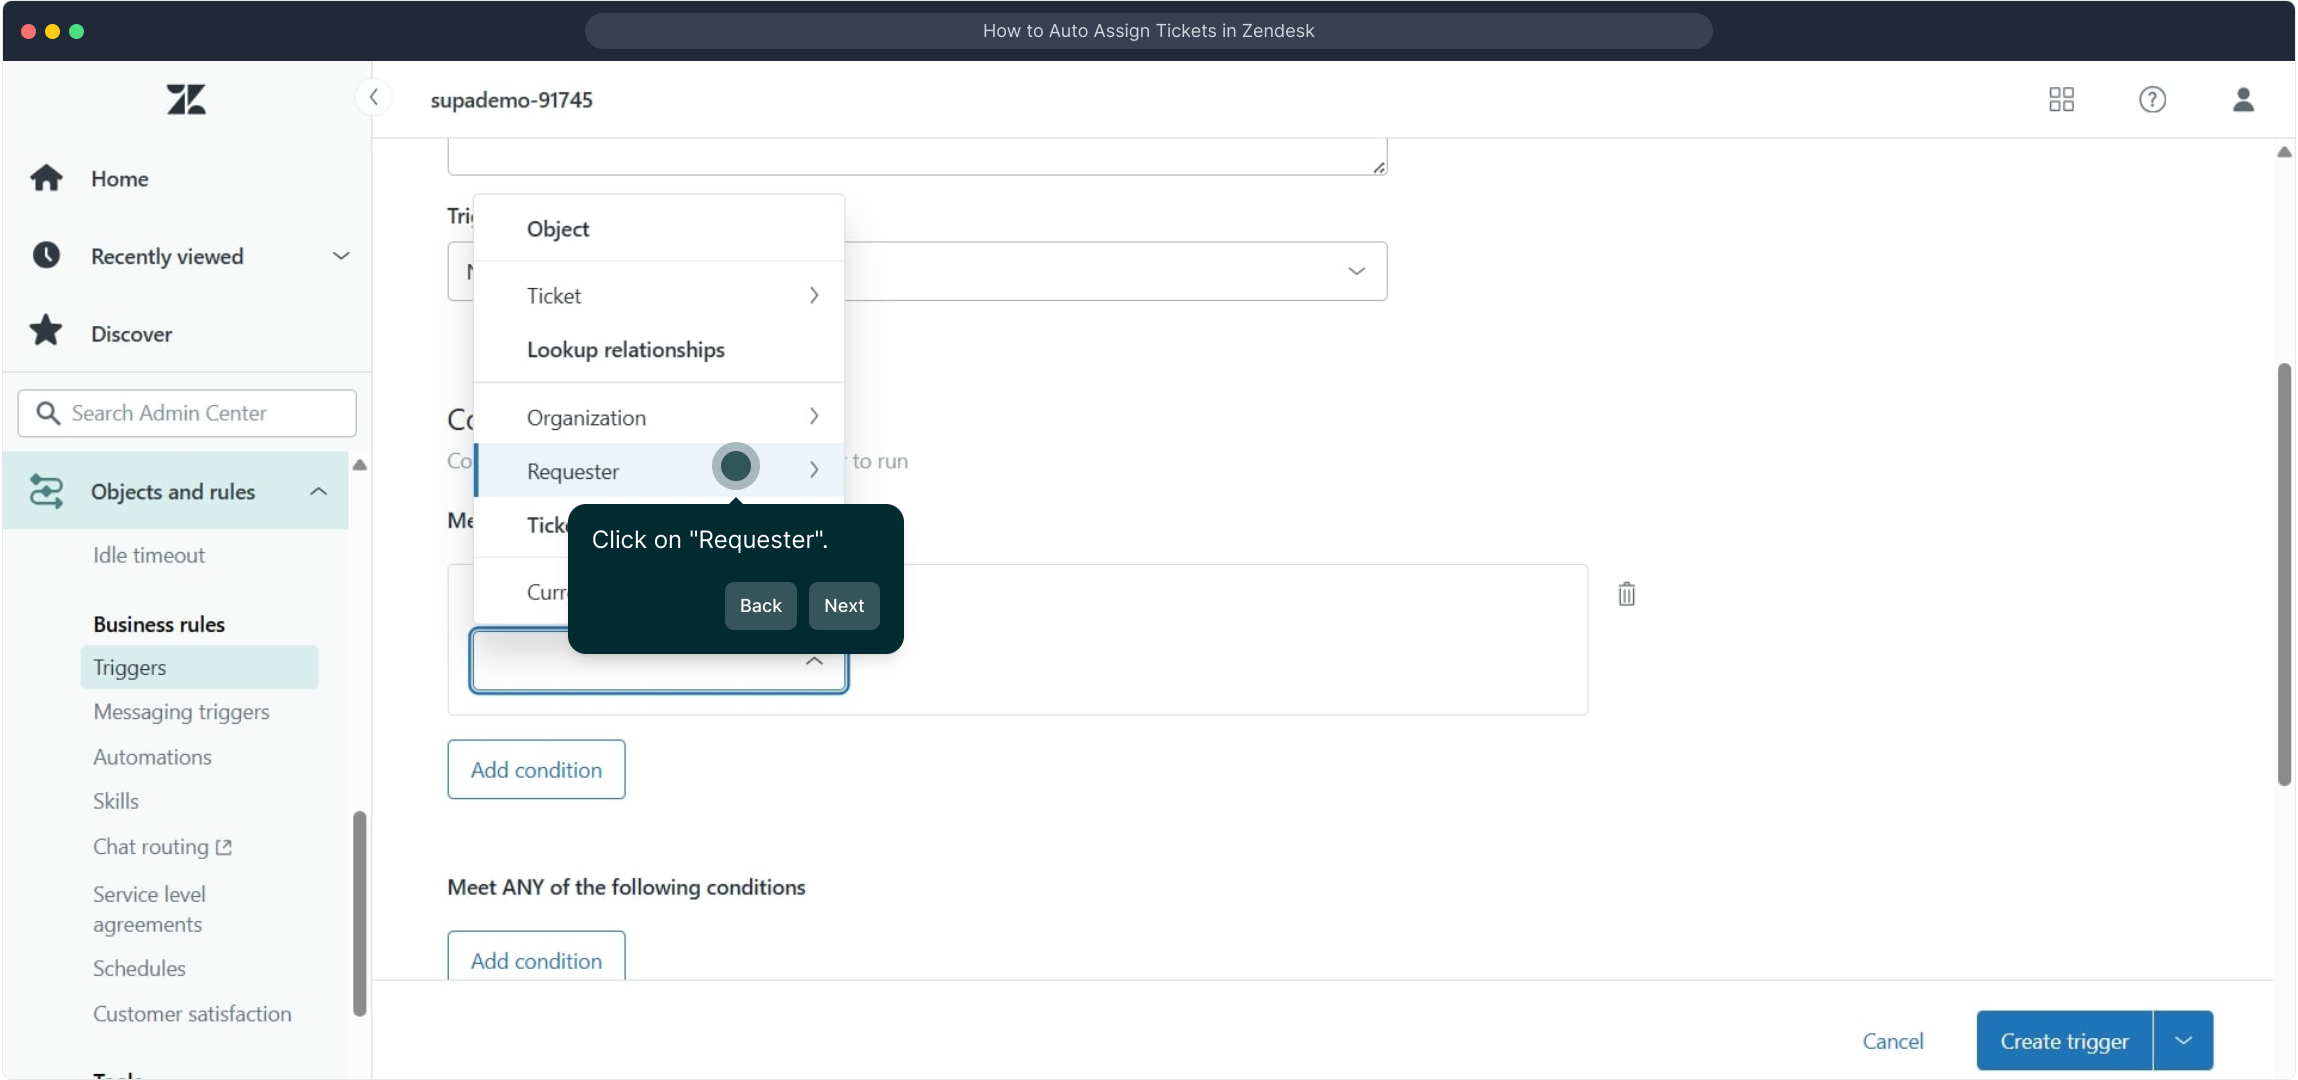Click the Zendesk logo icon

[186, 99]
